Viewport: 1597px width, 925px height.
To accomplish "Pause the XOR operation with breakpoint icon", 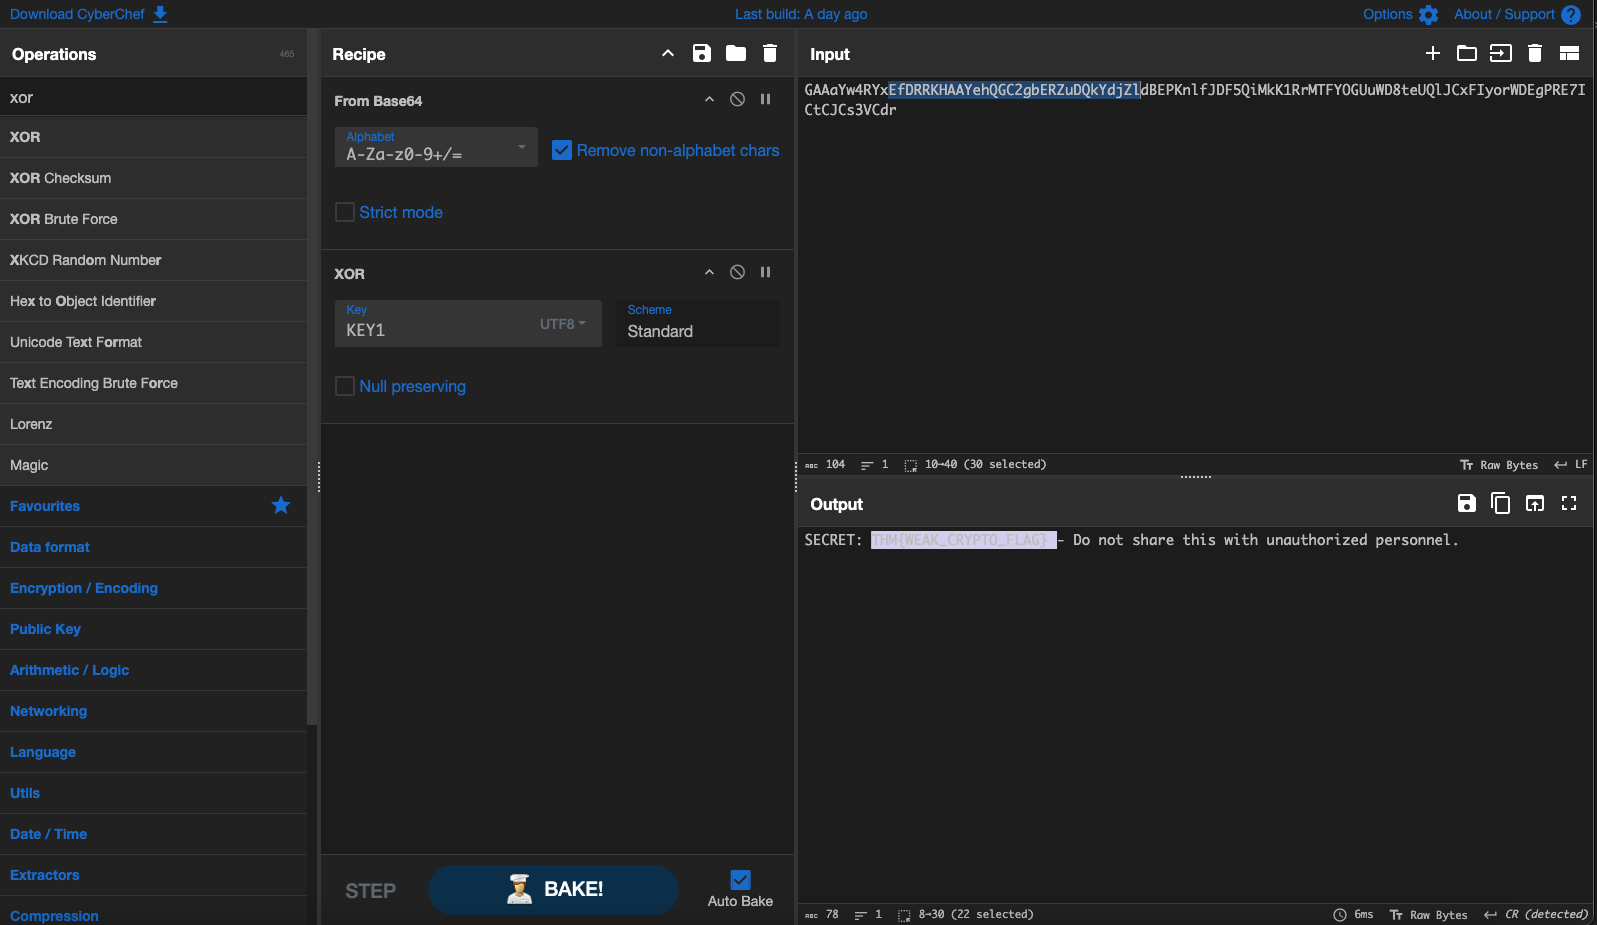I will (x=765, y=273).
